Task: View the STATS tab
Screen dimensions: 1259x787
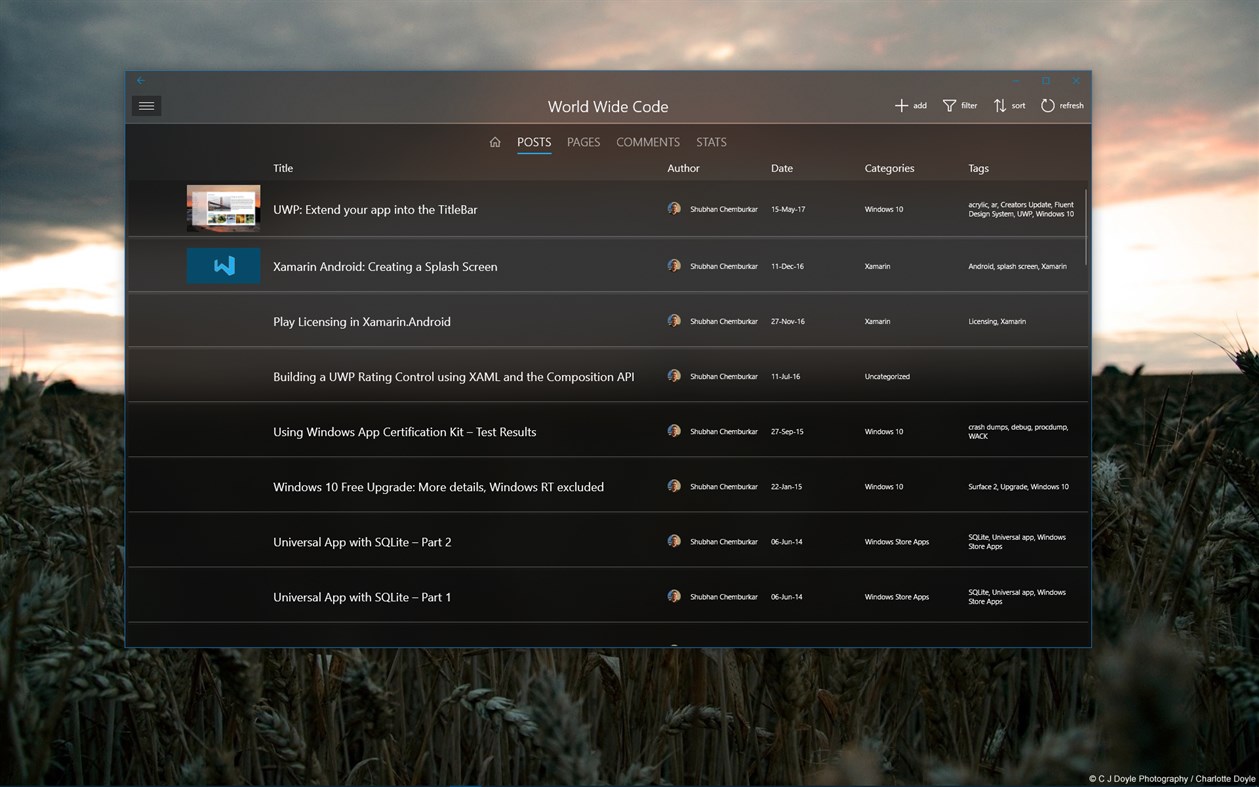Action: 711,142
